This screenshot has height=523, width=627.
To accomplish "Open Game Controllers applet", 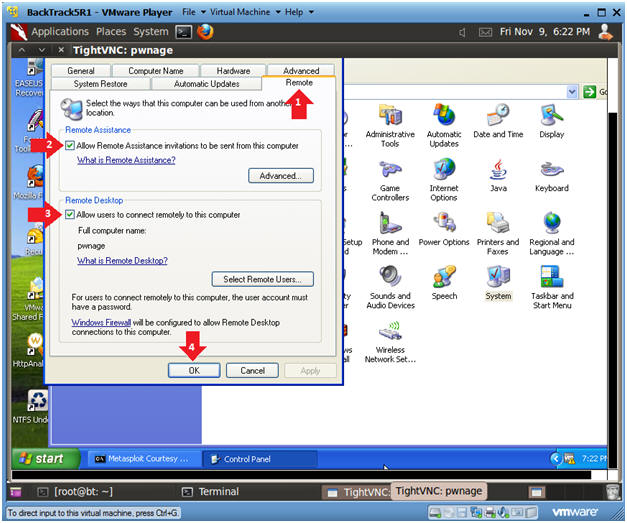I will click(x=390, y=180).
